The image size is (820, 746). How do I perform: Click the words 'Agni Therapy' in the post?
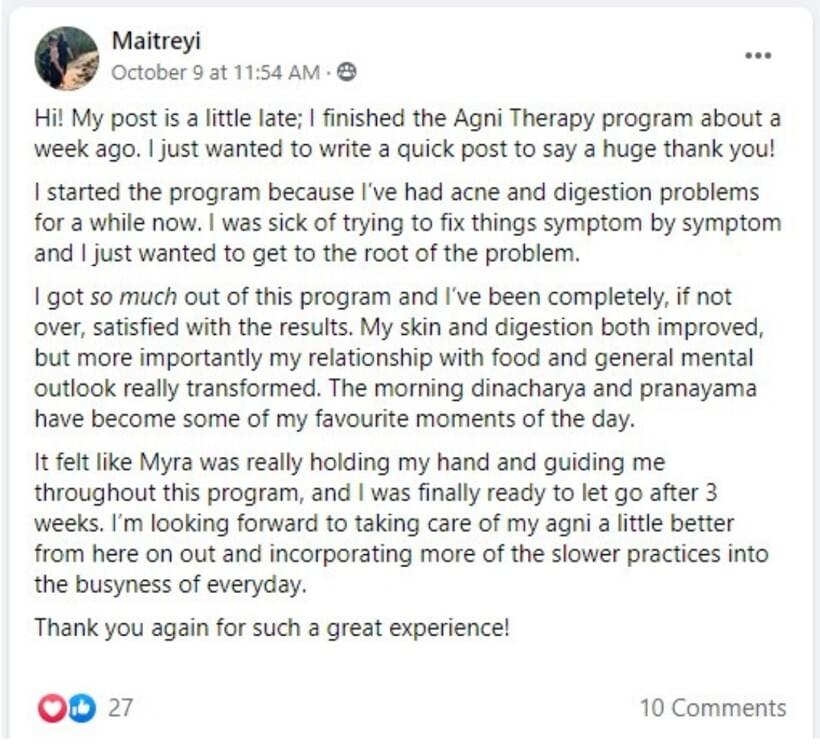[x=524, y=119]
